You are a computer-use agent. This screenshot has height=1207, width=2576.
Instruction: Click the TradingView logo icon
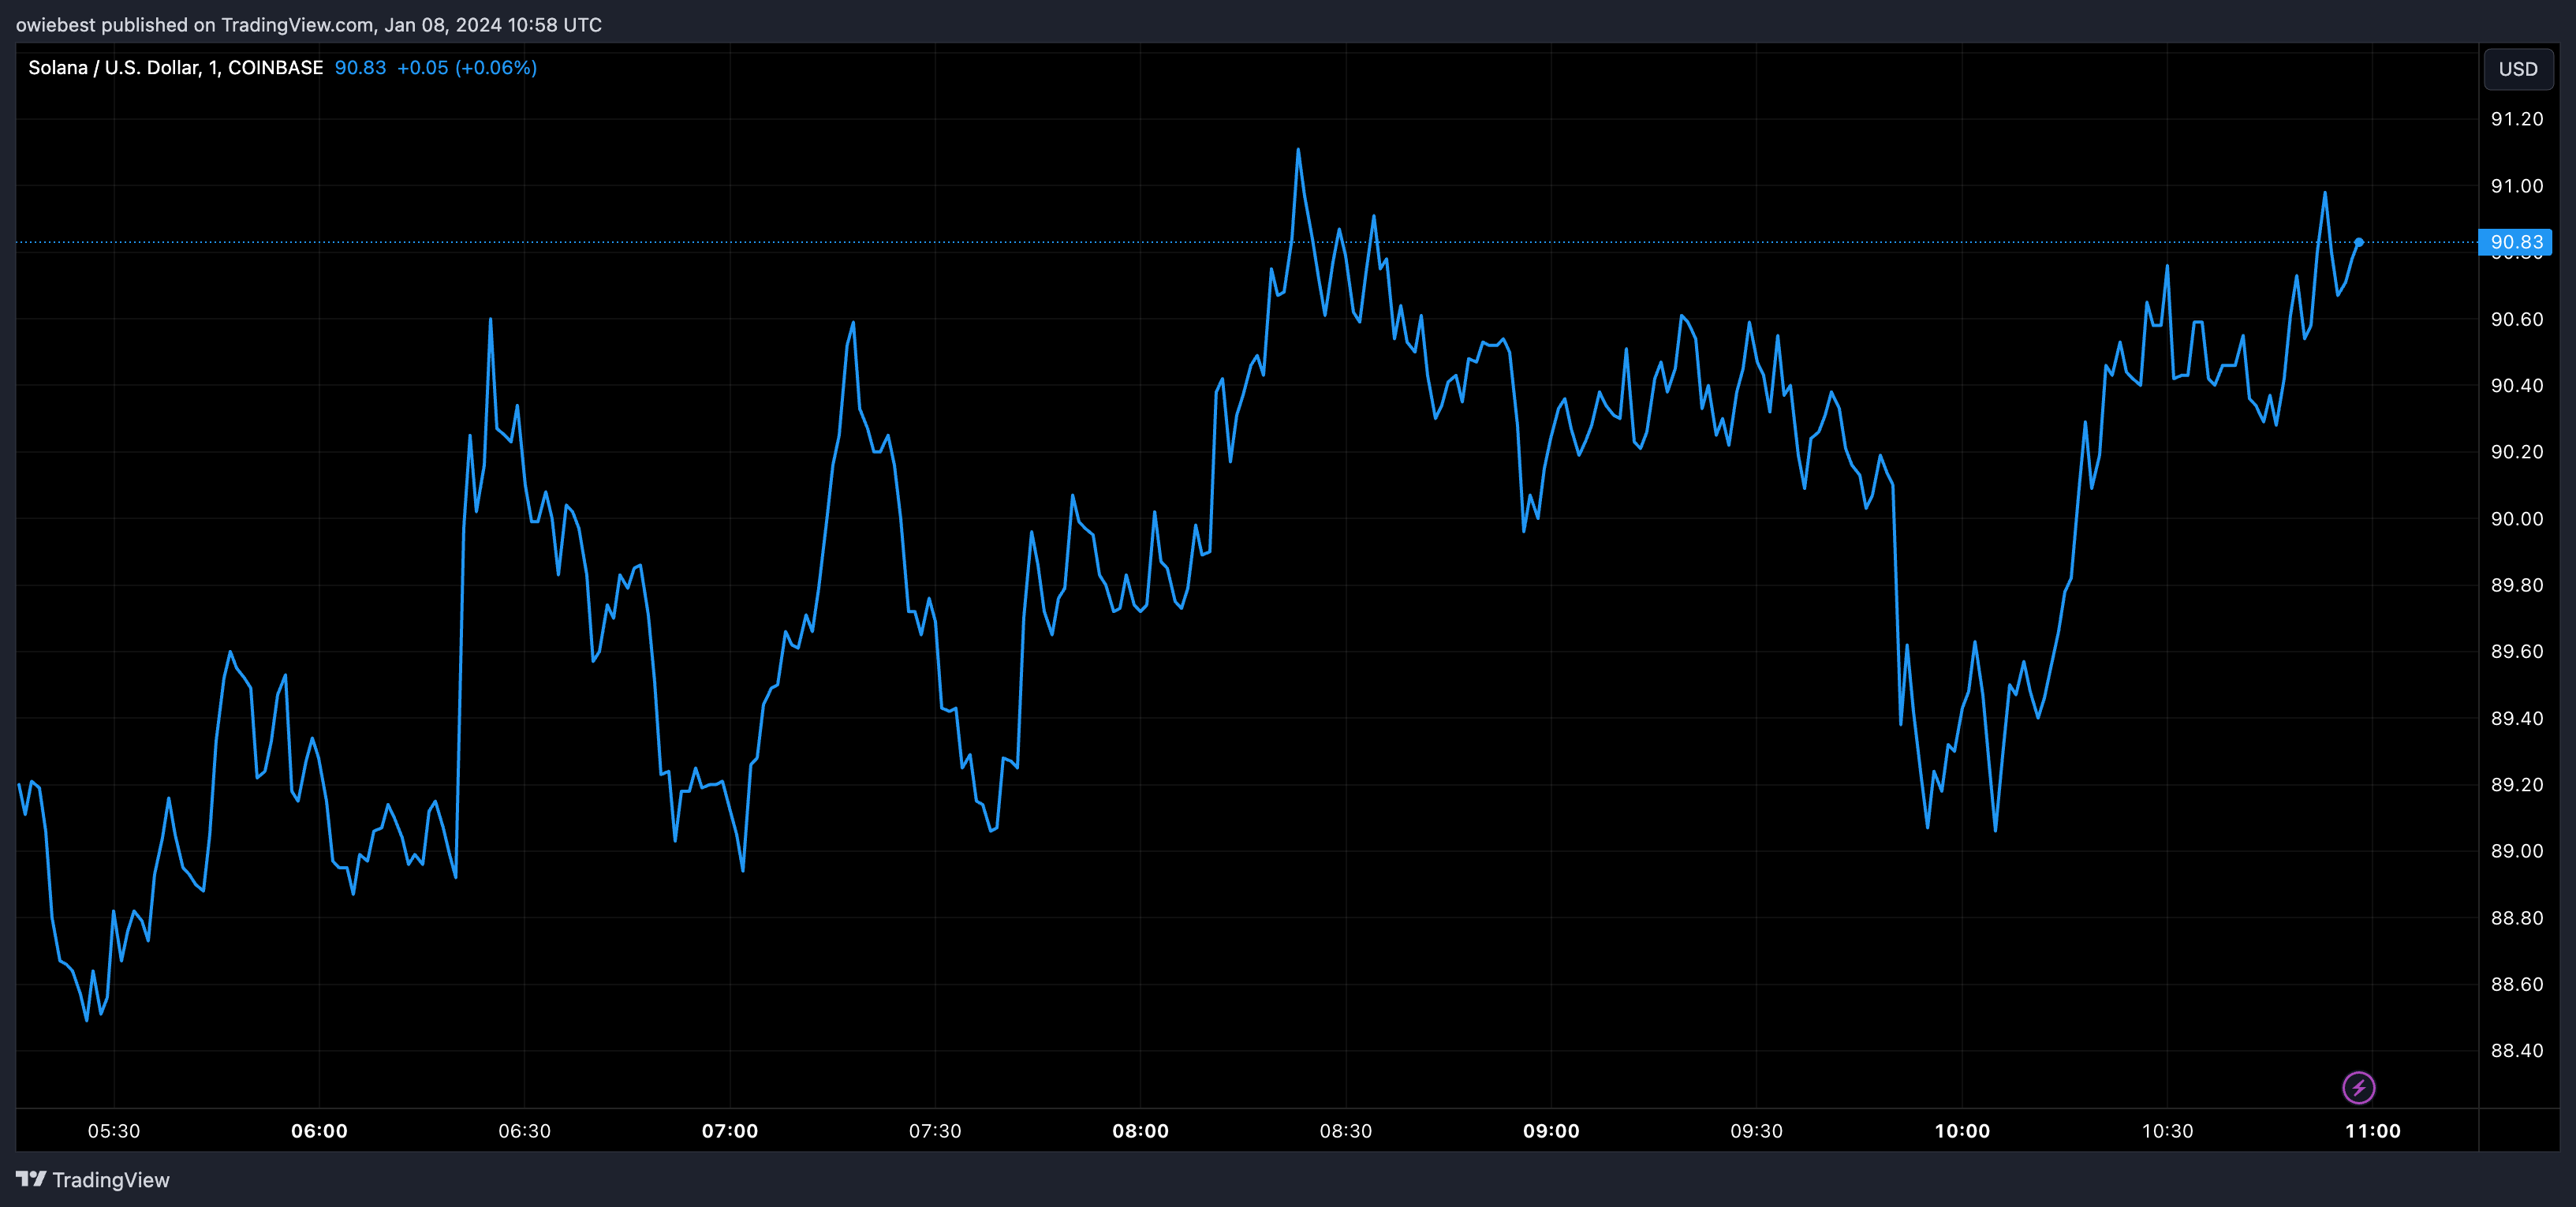point(31,1179)
